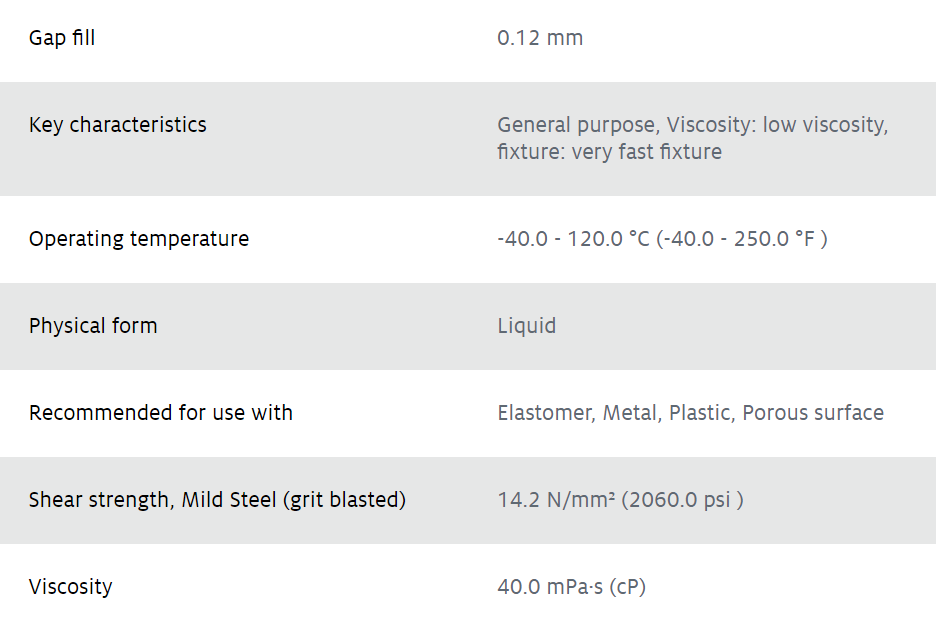The image size is (942, 630).
Task: Click the Operating temperature label
Action: click(139, 238)
